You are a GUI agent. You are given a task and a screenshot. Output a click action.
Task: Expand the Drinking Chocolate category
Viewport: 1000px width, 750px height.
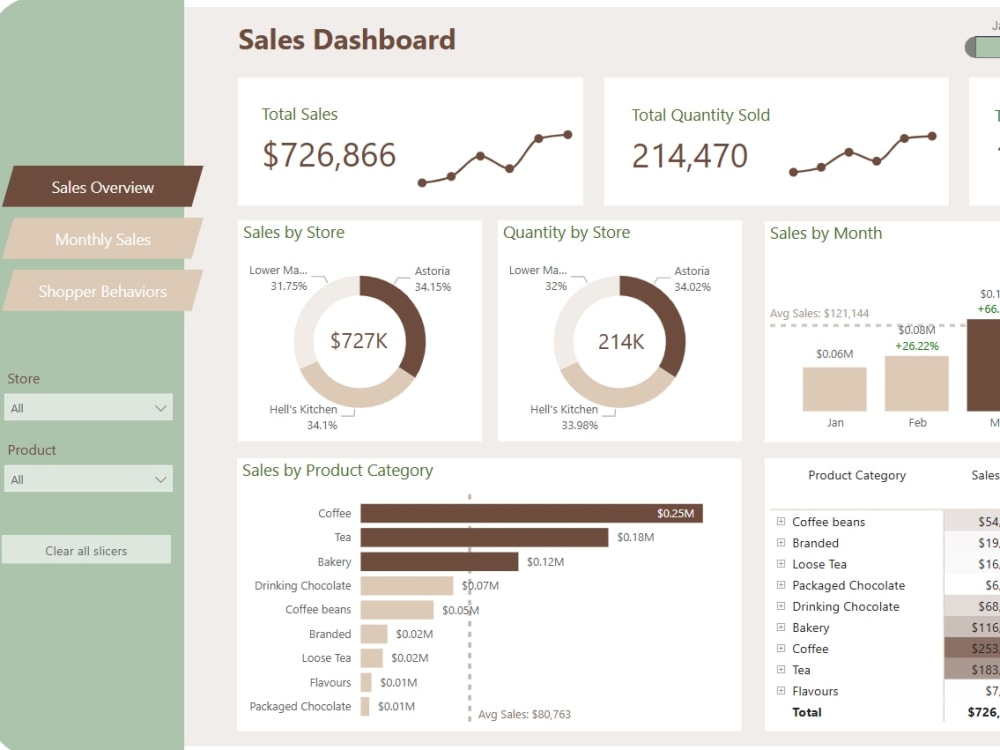(x=781, y=606)
